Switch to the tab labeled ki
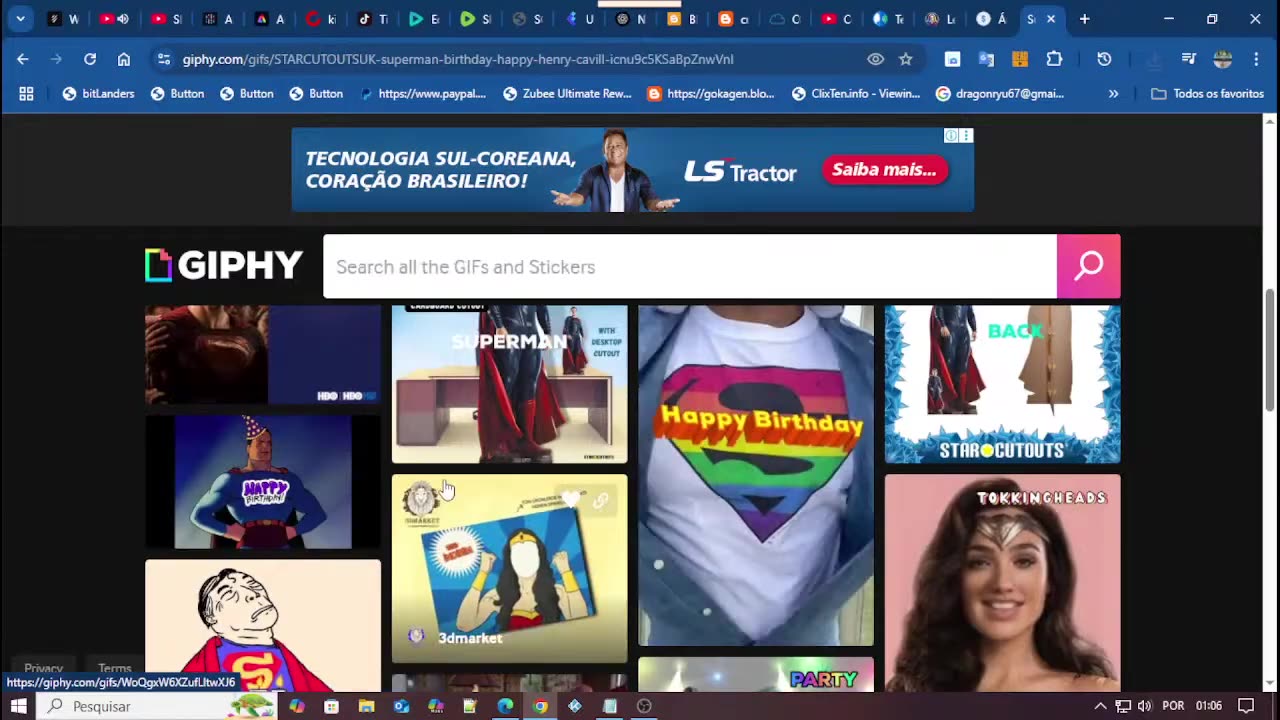Viewport: 1280px width, 720px height. pos(322,19)
